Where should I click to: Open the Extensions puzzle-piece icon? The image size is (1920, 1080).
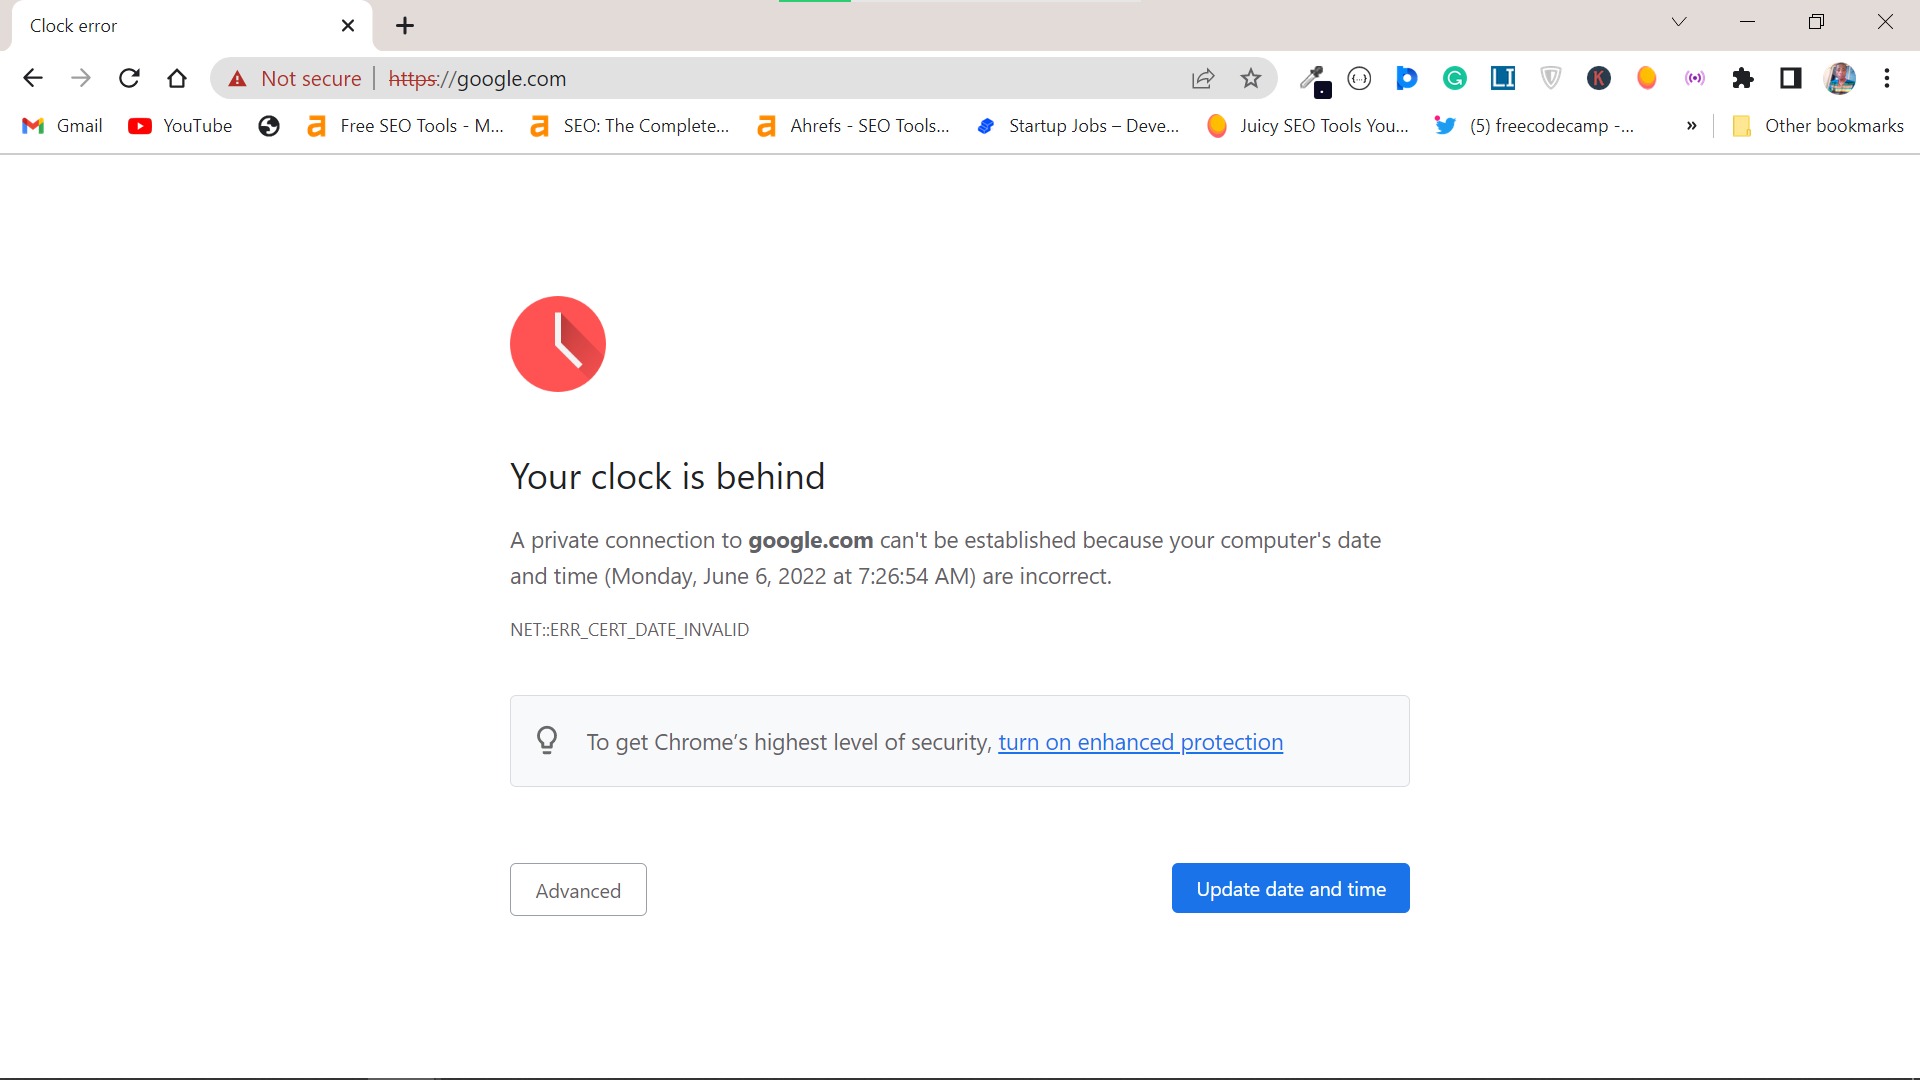1743,78
